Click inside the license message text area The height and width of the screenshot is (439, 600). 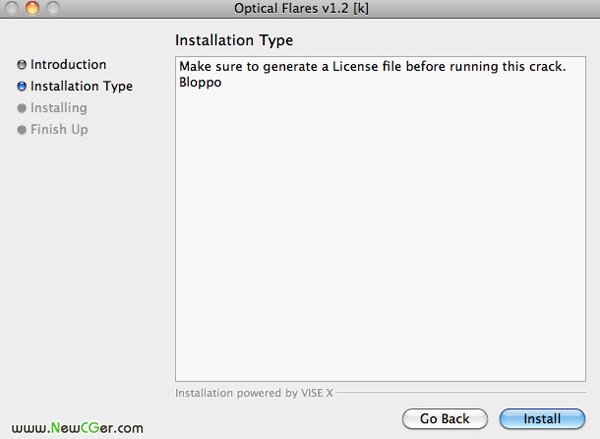point(380,219)
